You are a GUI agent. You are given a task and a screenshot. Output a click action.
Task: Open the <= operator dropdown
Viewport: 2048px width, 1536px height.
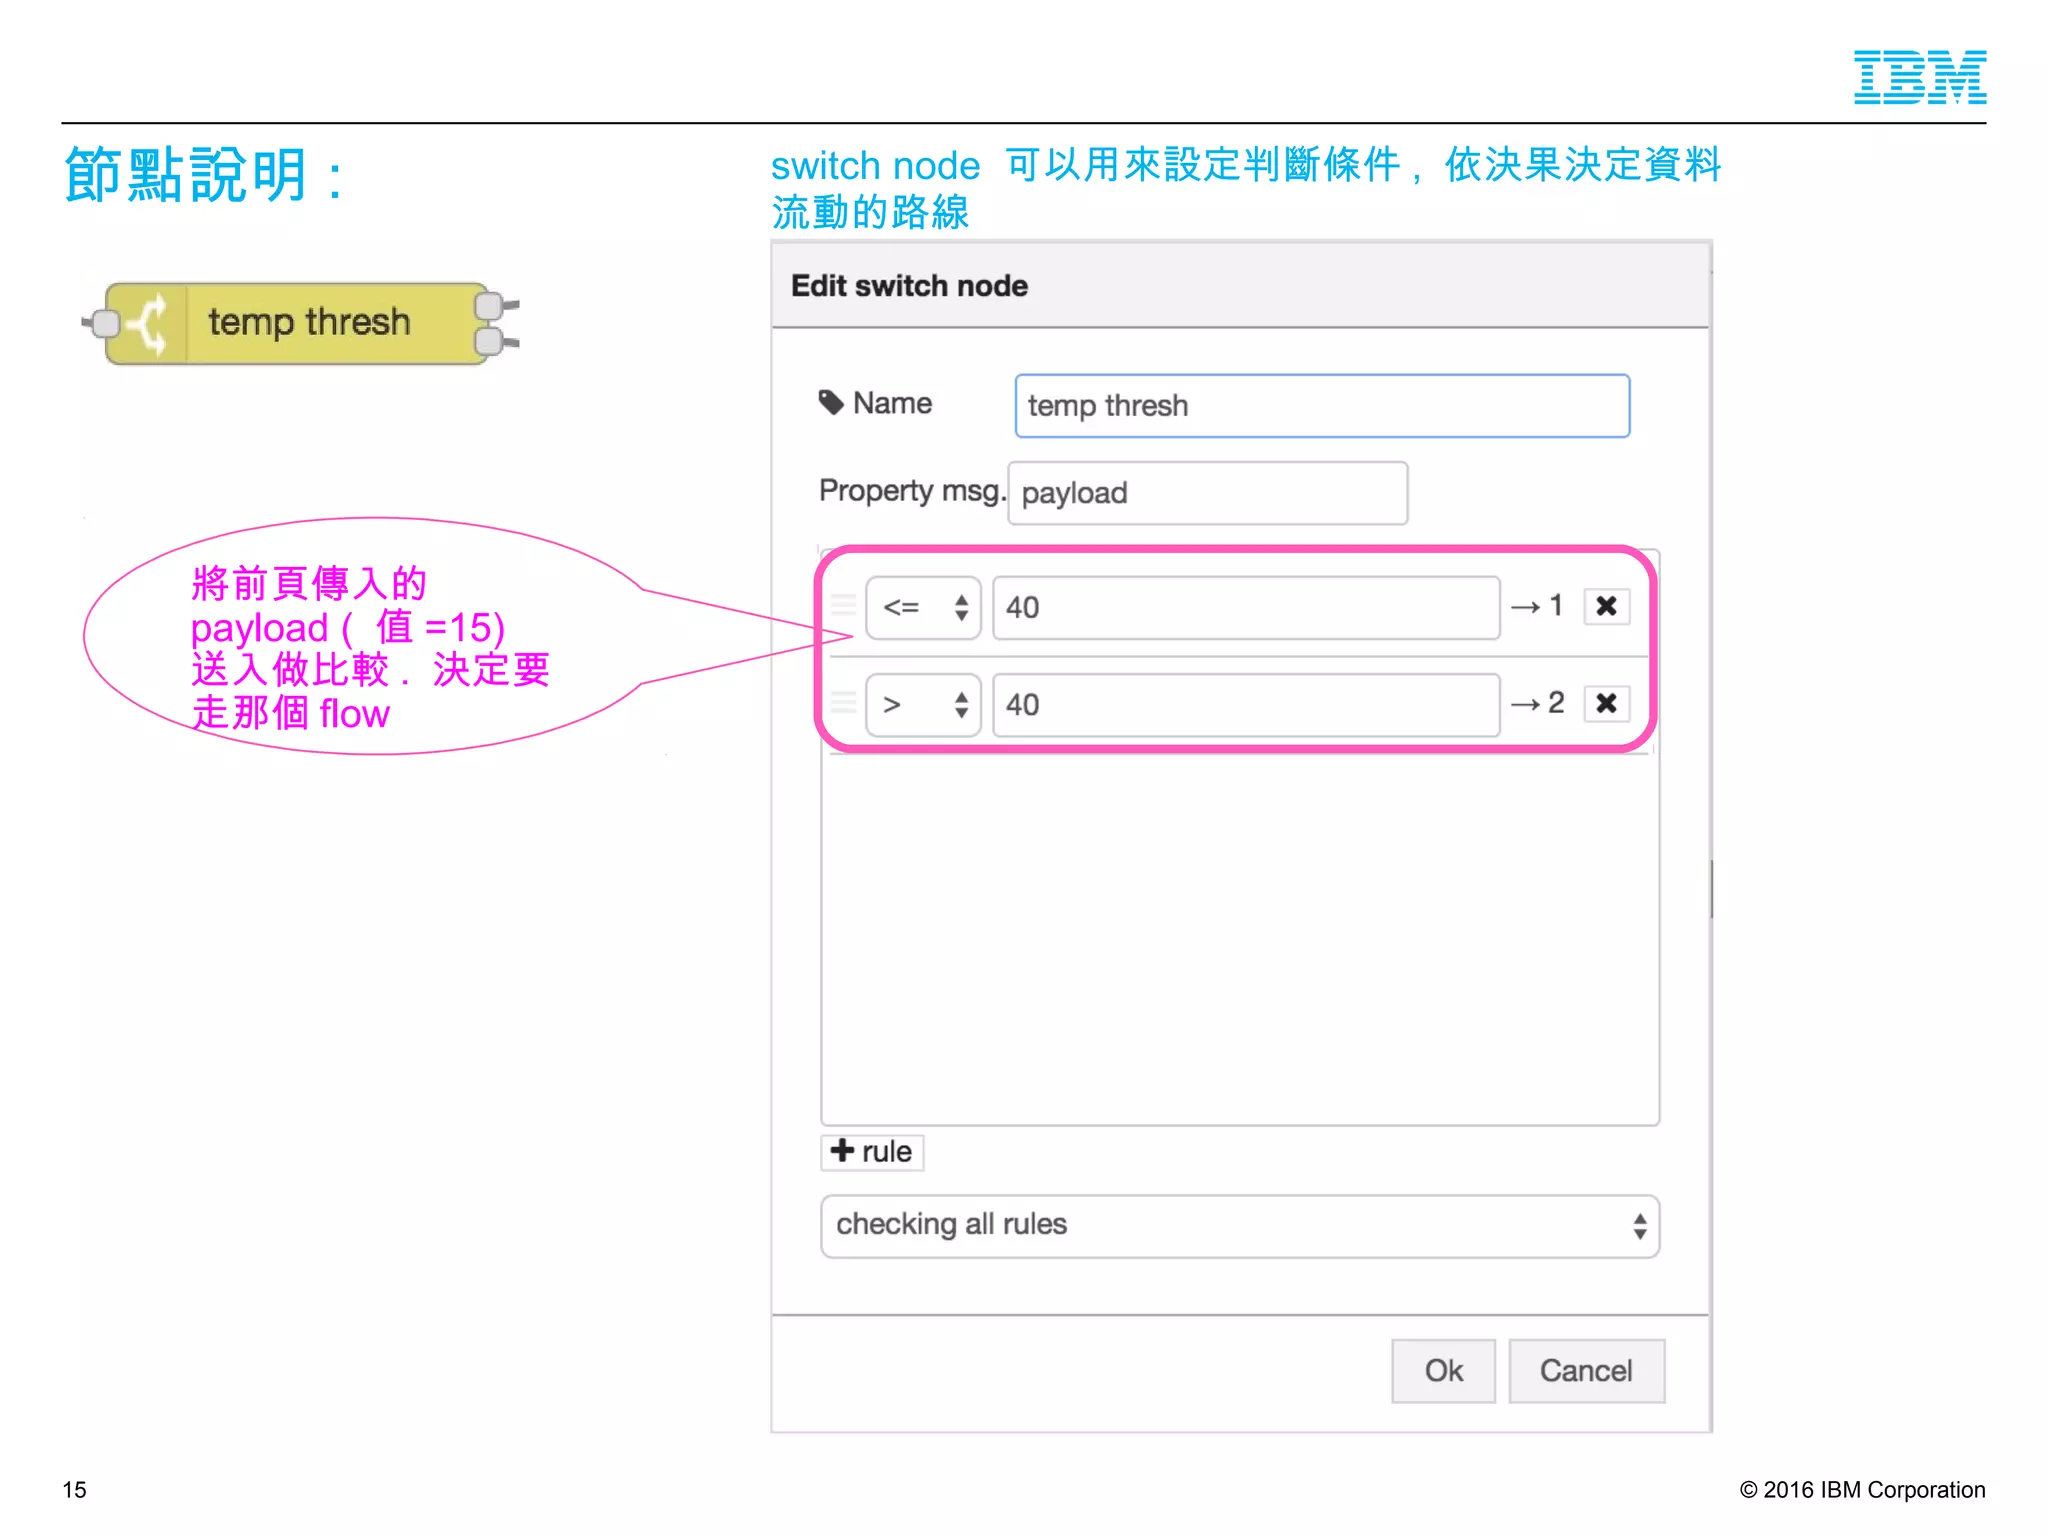pos(923,607)
